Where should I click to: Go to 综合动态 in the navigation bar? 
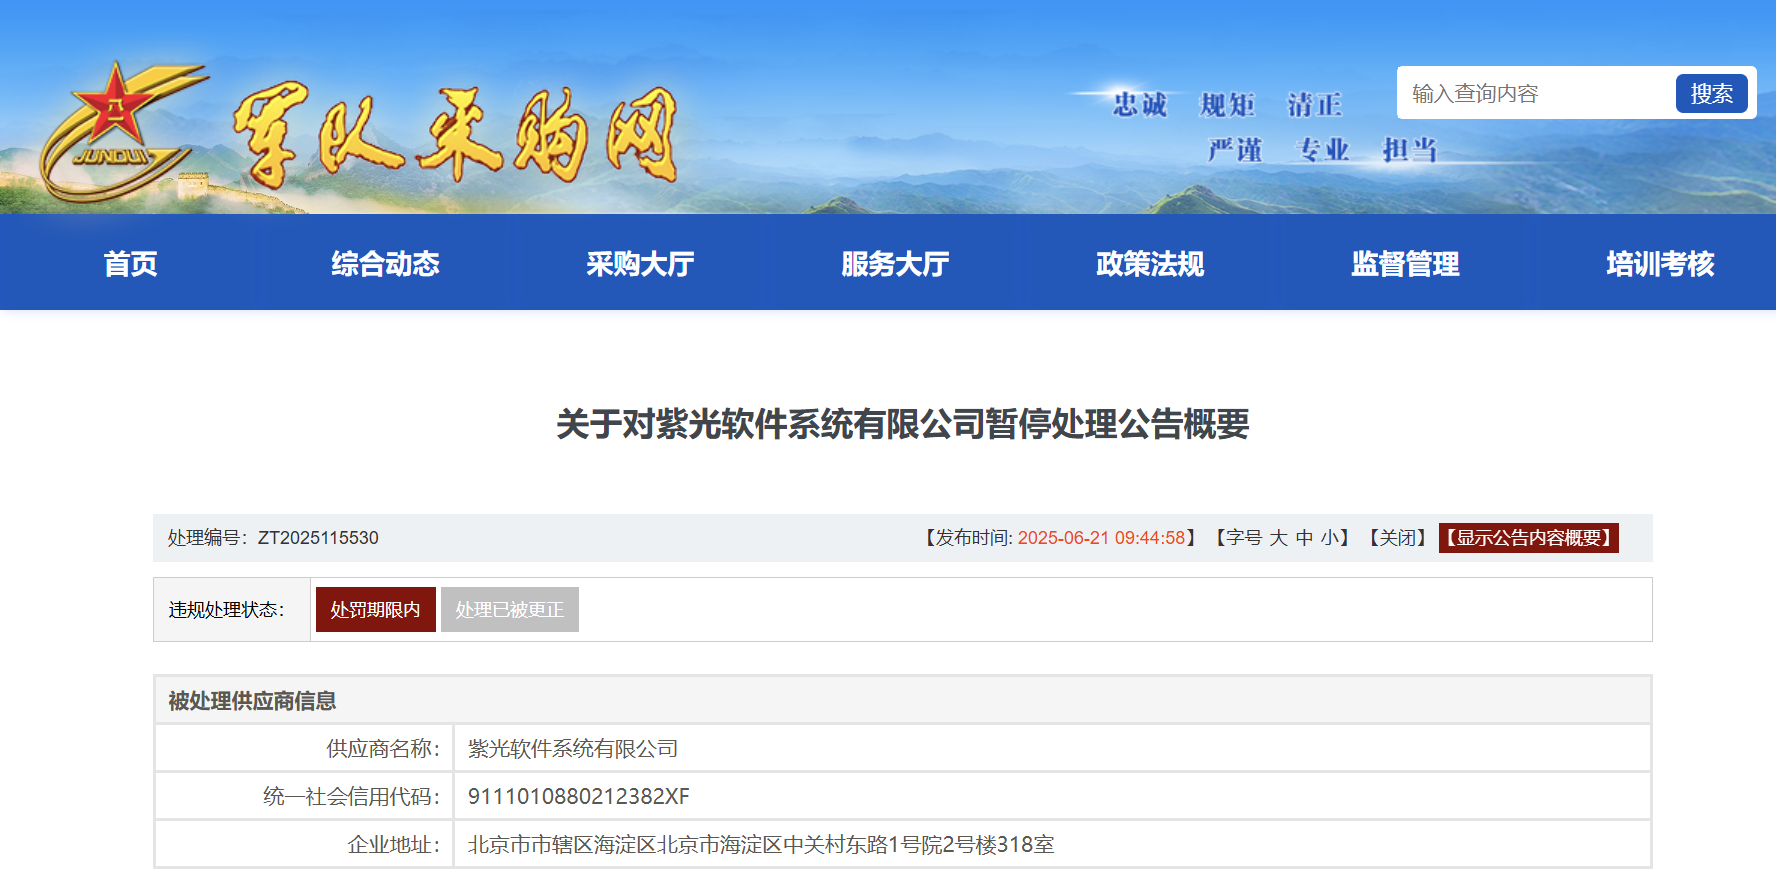(x=386, y=264)
